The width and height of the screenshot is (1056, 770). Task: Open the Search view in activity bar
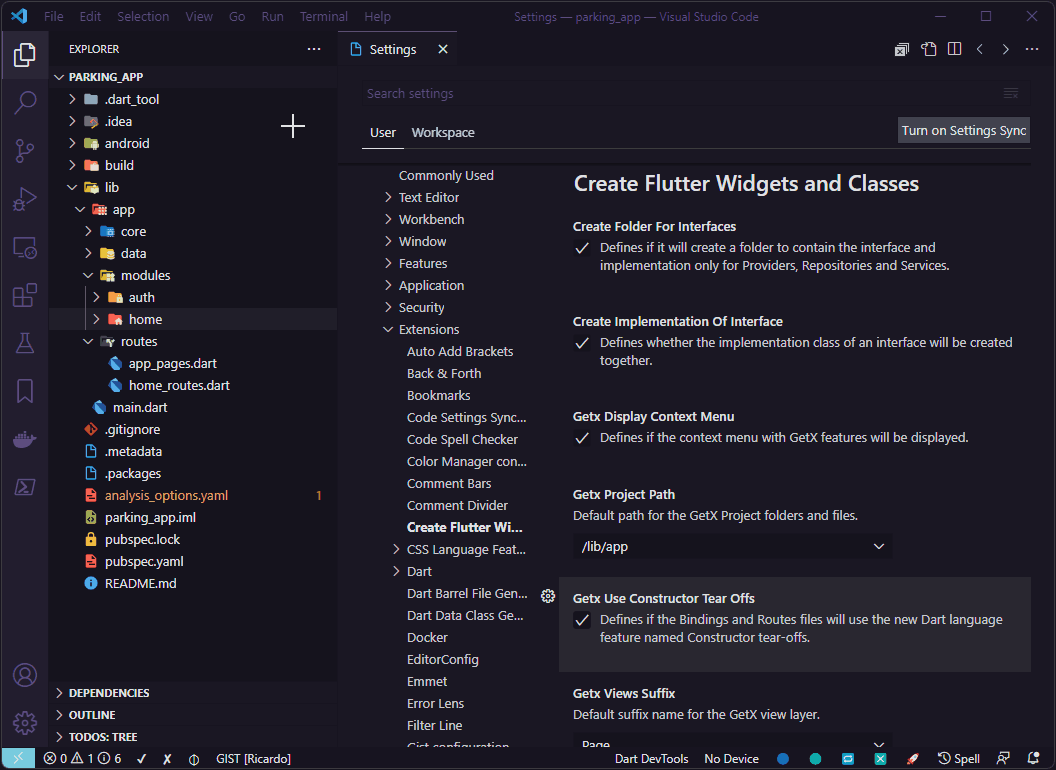(24, 102)
